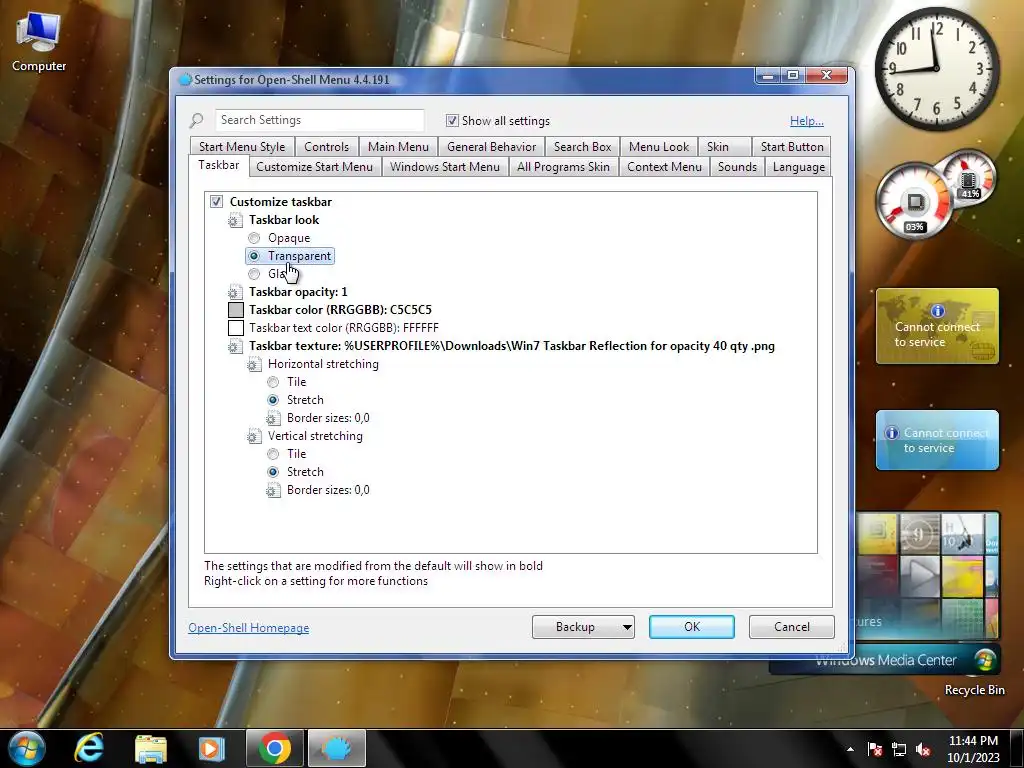
Task: Click the search magnifier icon in settings
Action: [x=197, y=120]
